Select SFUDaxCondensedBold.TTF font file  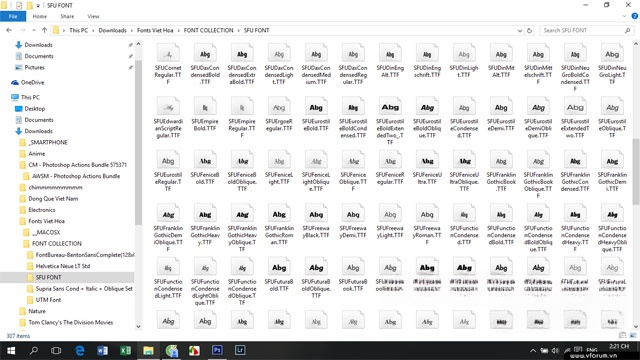tap(205, 65)
